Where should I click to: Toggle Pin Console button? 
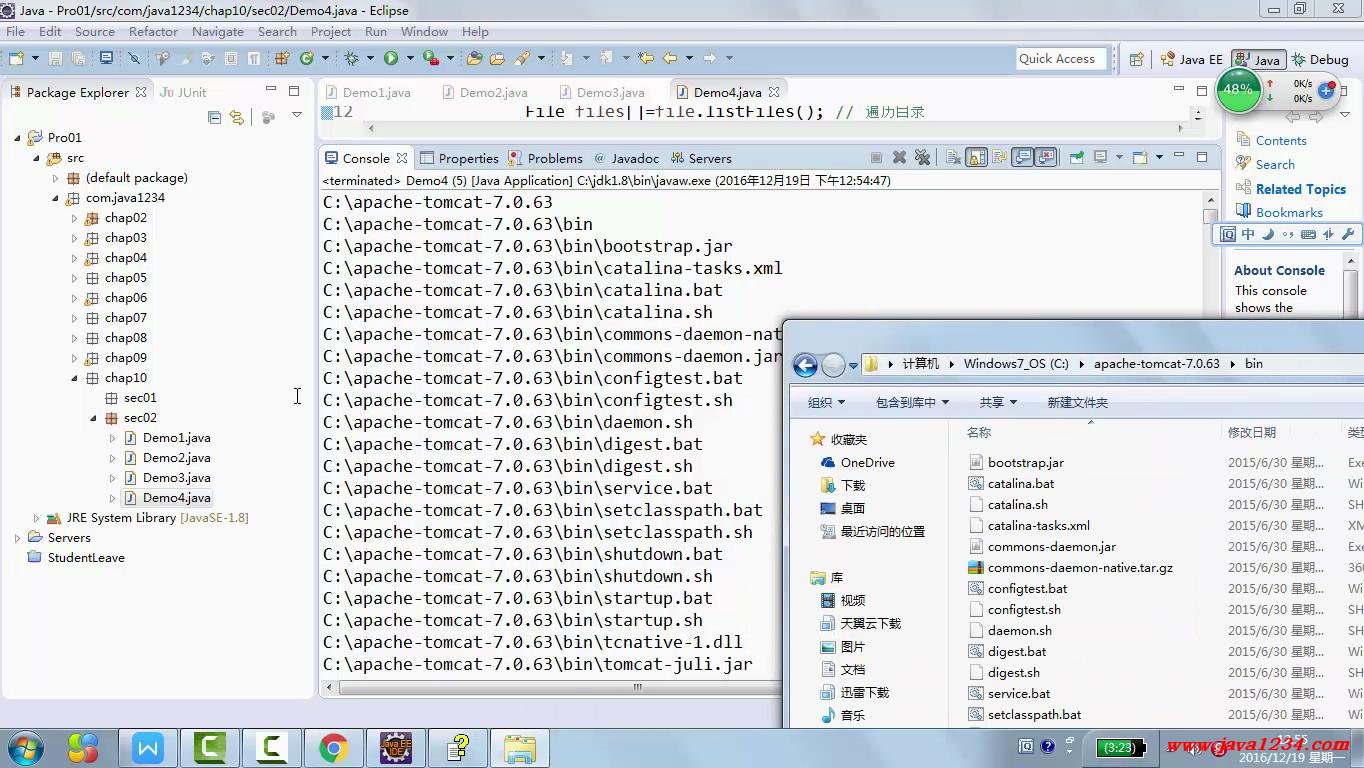pos(1076,157)
